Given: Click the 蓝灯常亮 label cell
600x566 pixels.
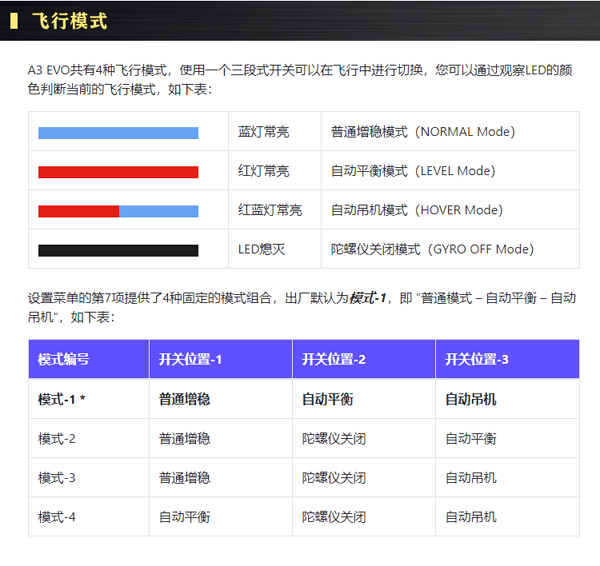Looking at the screenshot, I should (x=263, y=132).
